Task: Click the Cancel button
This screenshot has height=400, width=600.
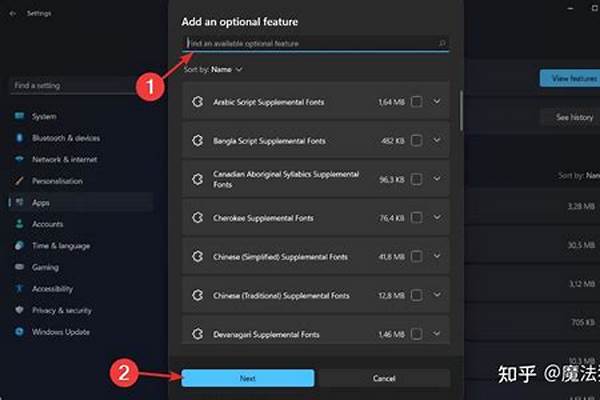Action: pos(384,378)
